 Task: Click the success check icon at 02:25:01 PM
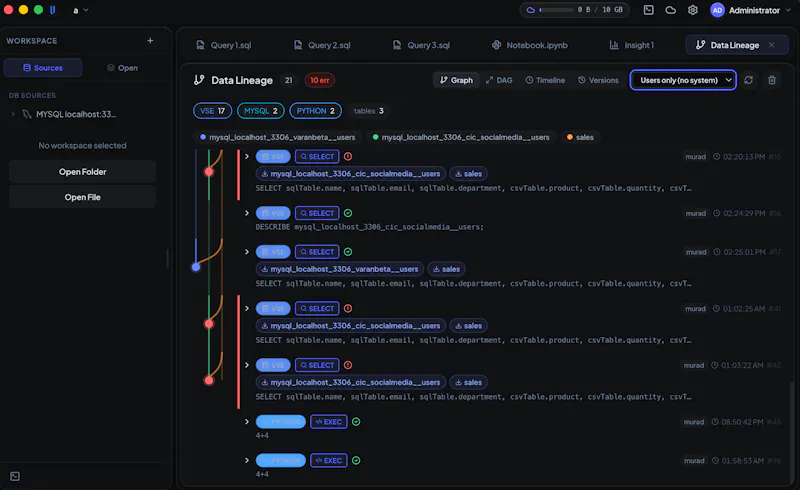pyautogui.click(x=348, y=252)
